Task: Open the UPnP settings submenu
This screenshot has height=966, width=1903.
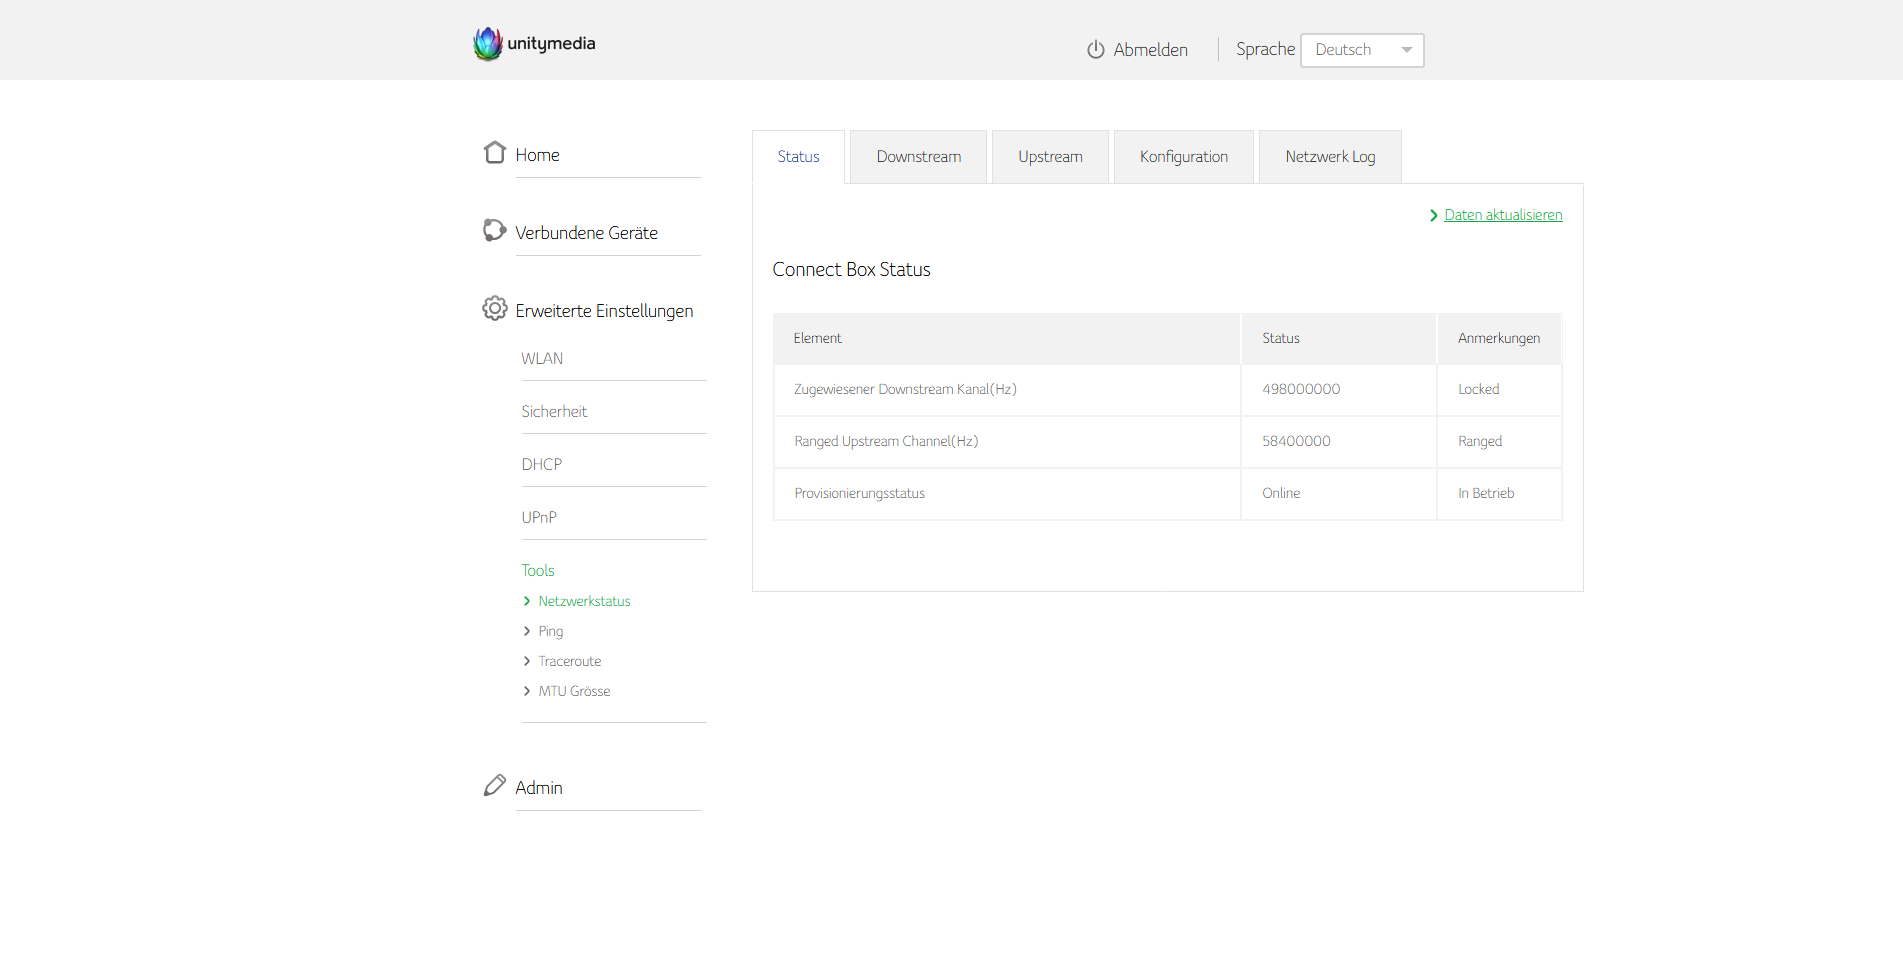Action: click(x=539, y=517)
